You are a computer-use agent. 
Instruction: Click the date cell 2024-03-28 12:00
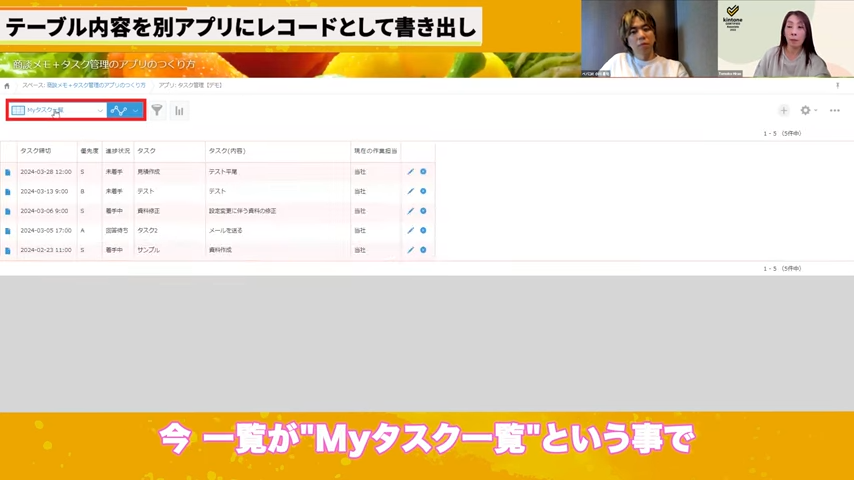coord(46,172)
